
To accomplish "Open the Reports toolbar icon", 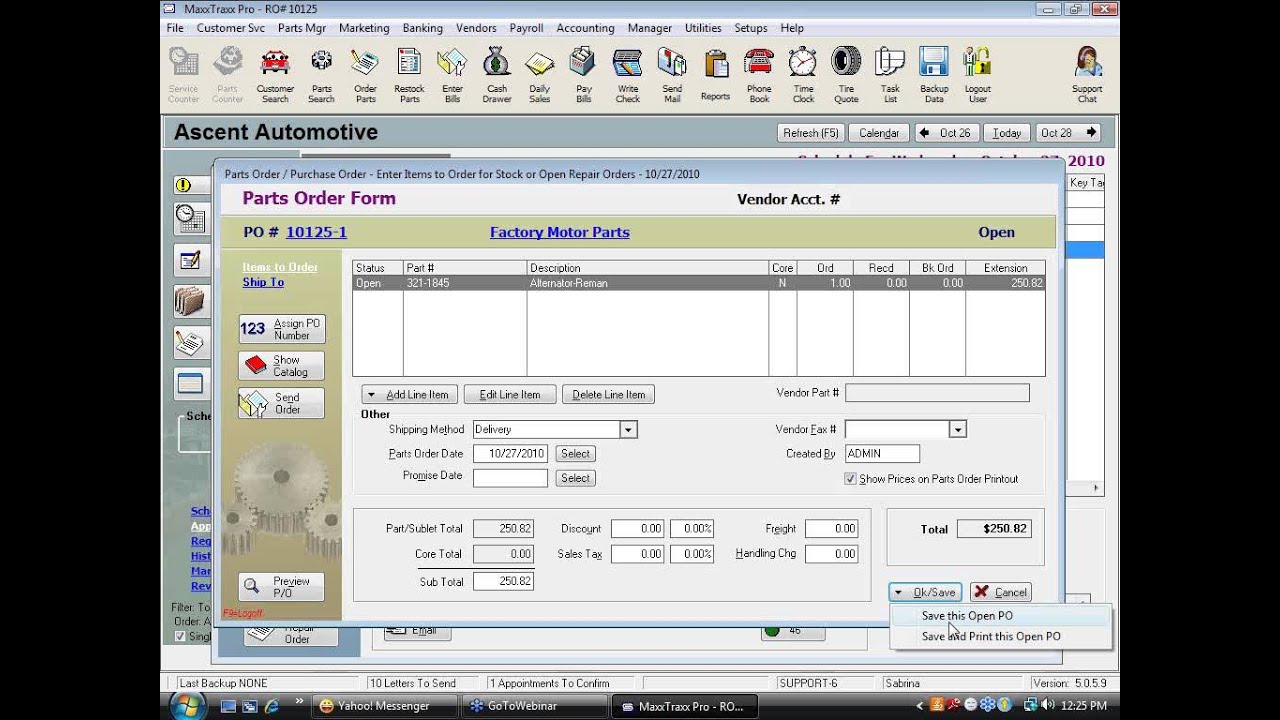I will (x=715, y=75).
